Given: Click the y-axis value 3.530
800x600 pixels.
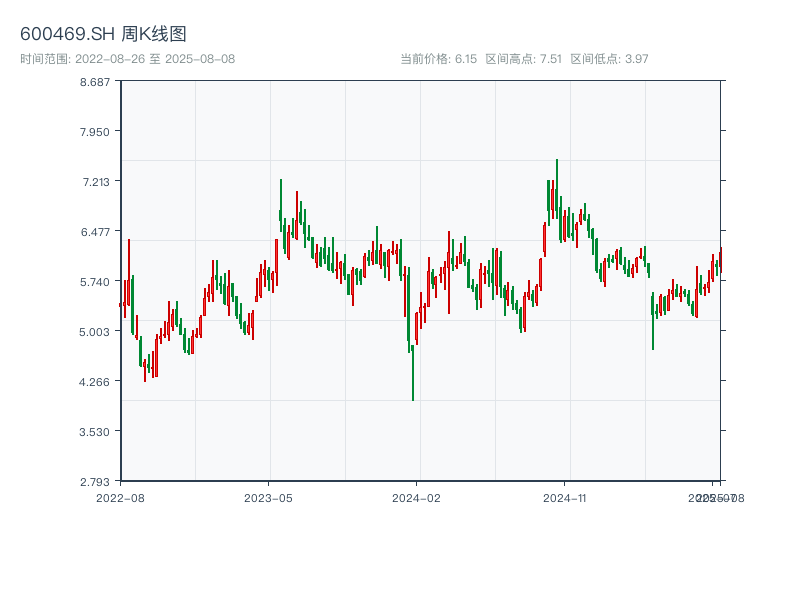Looking at the screenshot, I should tap(94, 432).
